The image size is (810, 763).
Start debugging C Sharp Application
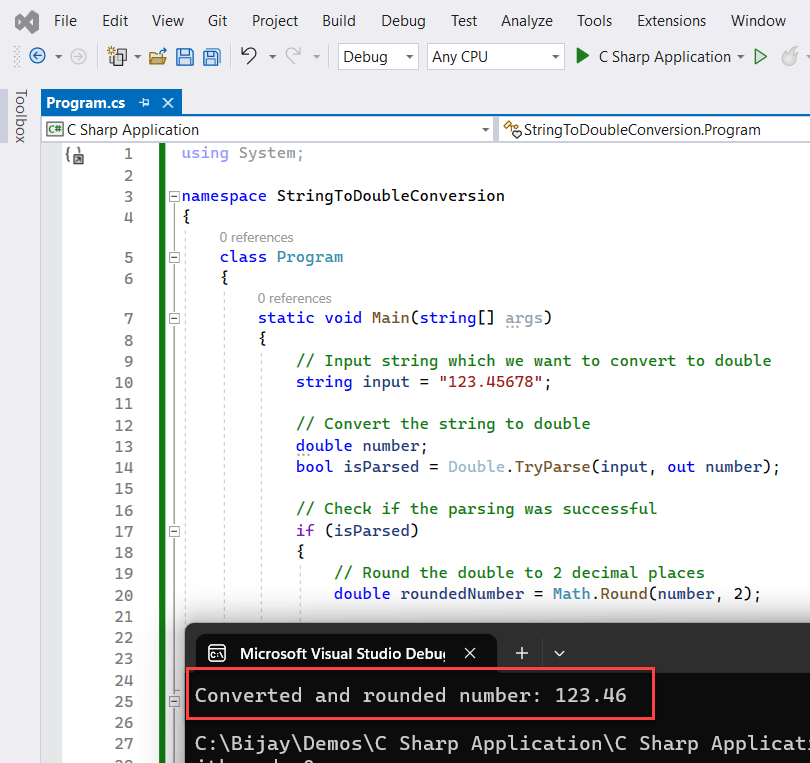(x=584, y=57)
